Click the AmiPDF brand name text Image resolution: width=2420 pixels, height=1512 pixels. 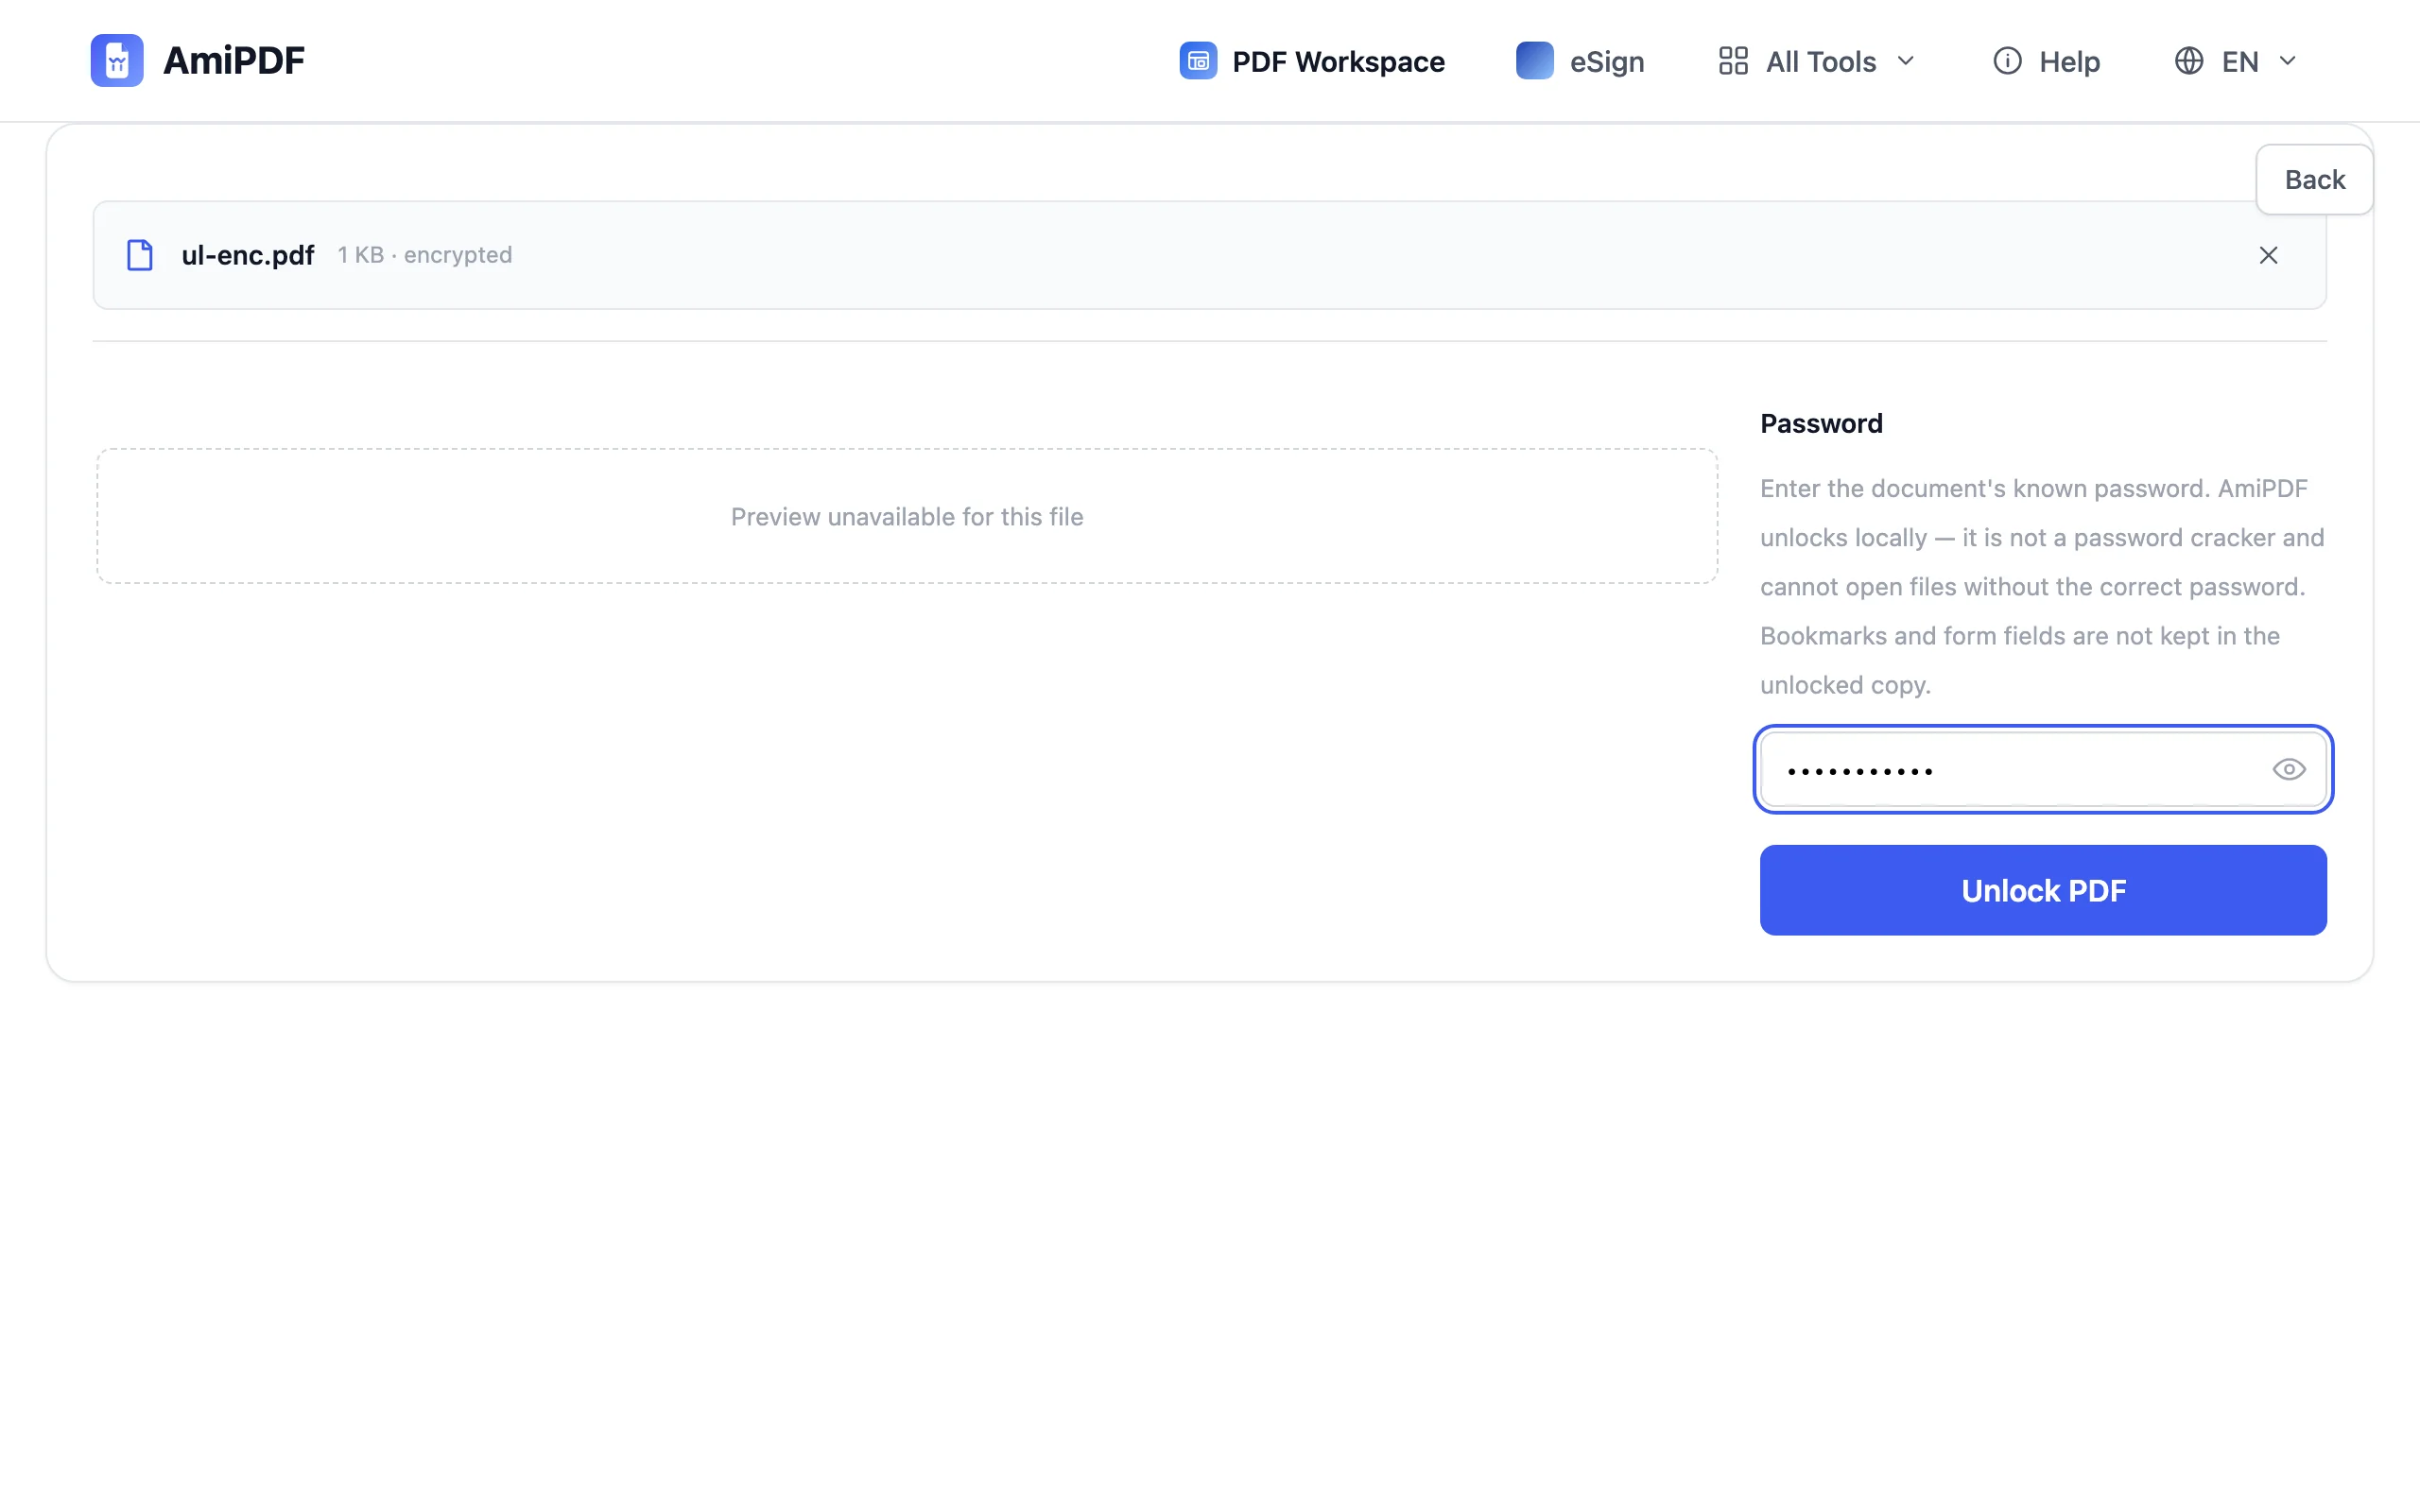click(233, 60)
